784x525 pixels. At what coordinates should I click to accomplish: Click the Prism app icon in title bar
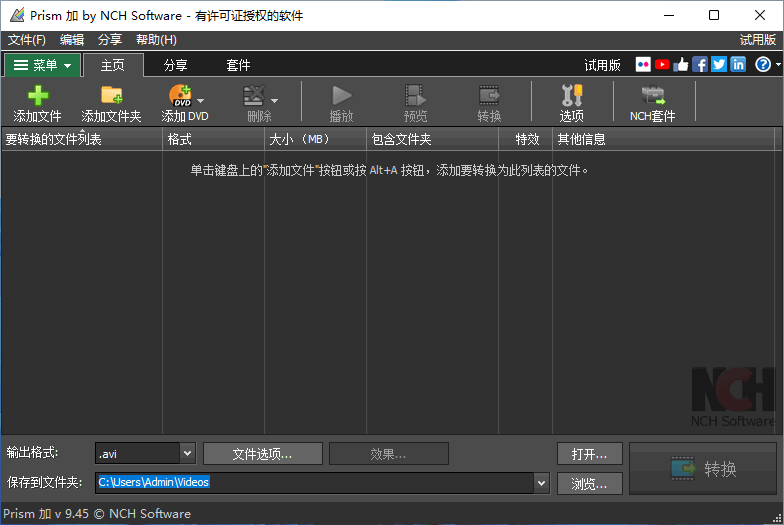(17, 16)
